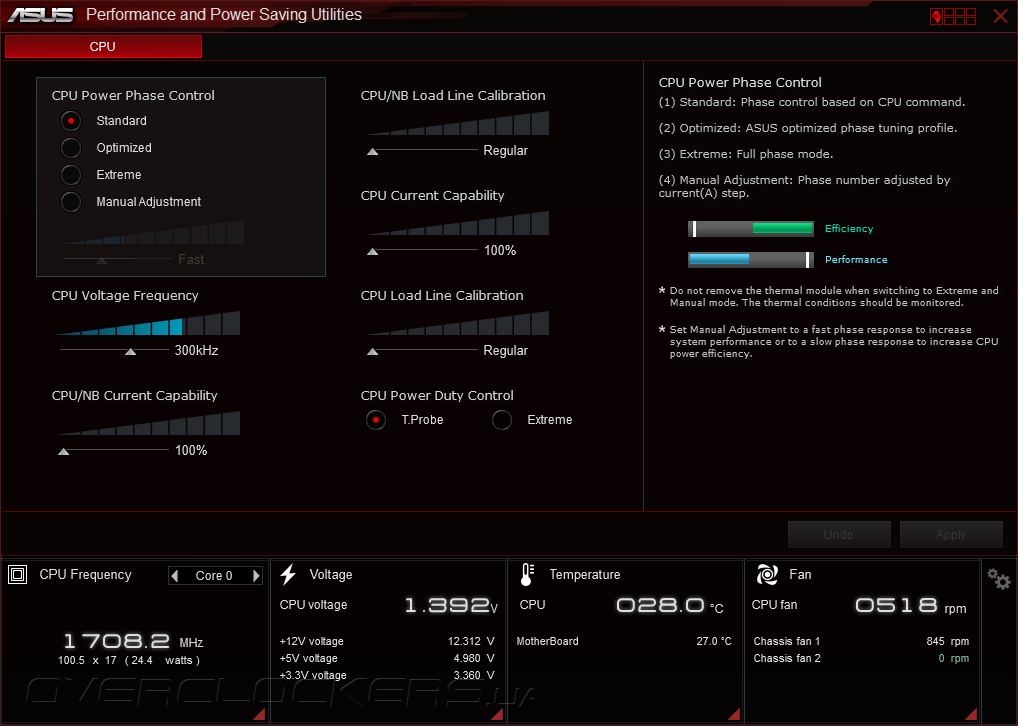Click the CPU Voltage Frequency slider handle
The image size is (1018, 726).
130,351
